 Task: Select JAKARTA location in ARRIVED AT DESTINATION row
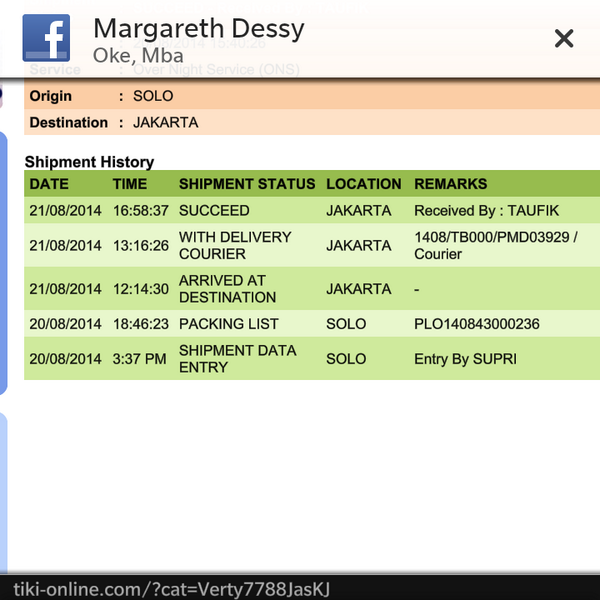pyautogui.click(x=359, y=289)
